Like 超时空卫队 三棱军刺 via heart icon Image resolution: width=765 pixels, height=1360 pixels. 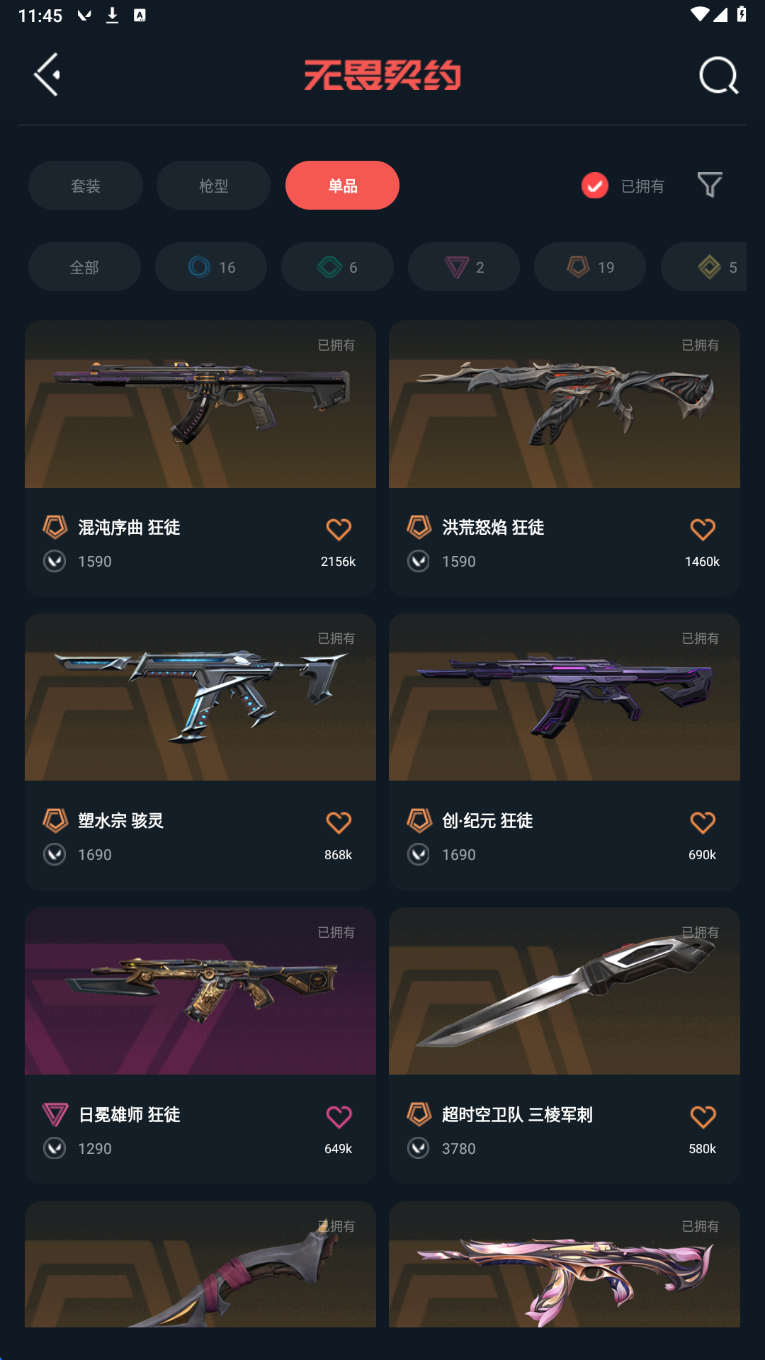(x=703, y=1116)
